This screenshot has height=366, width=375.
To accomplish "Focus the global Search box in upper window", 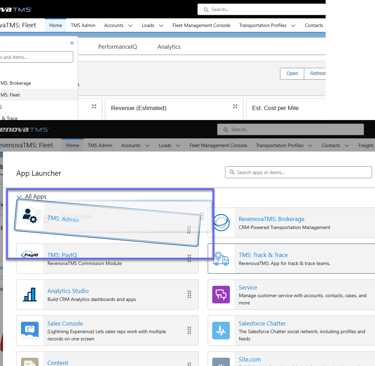I will point(262,9).
